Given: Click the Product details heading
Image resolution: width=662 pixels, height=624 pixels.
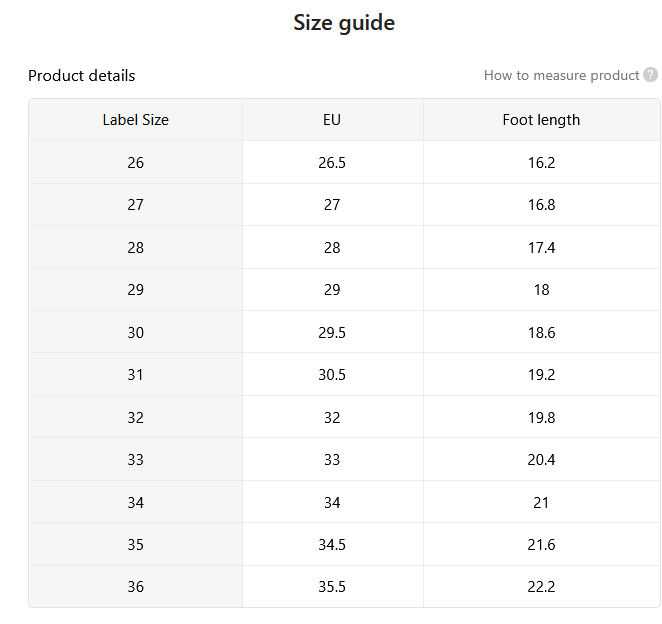Looking at the screenshot, I should (x=81, y=76).
